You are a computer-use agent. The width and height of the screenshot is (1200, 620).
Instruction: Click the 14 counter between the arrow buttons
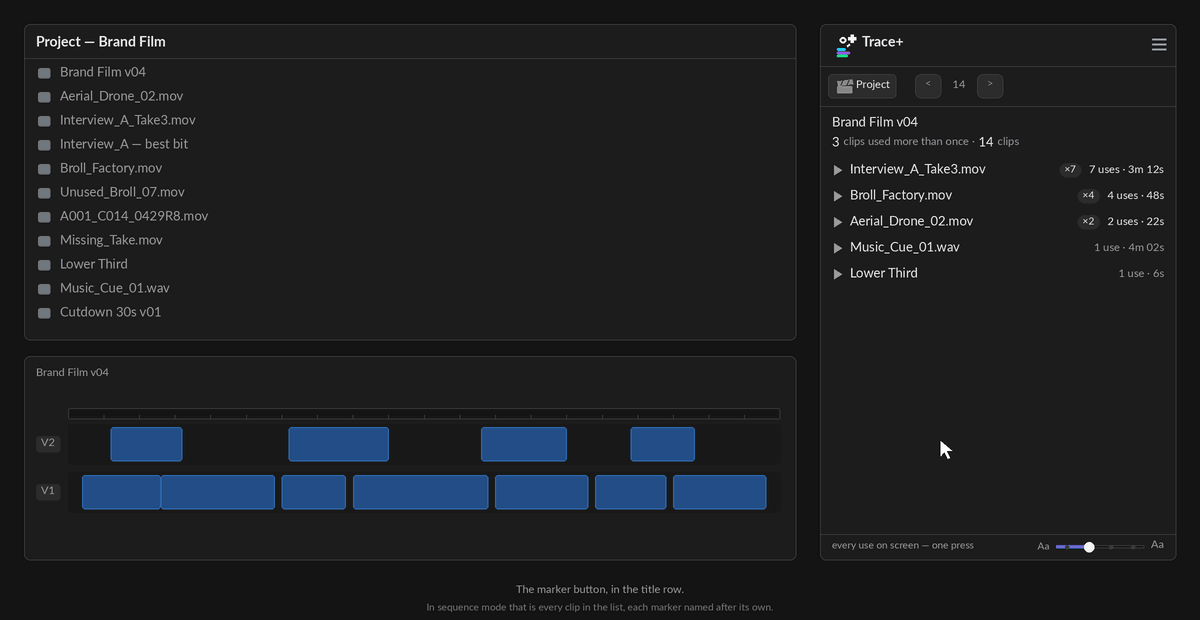click(x=959, y=85)
